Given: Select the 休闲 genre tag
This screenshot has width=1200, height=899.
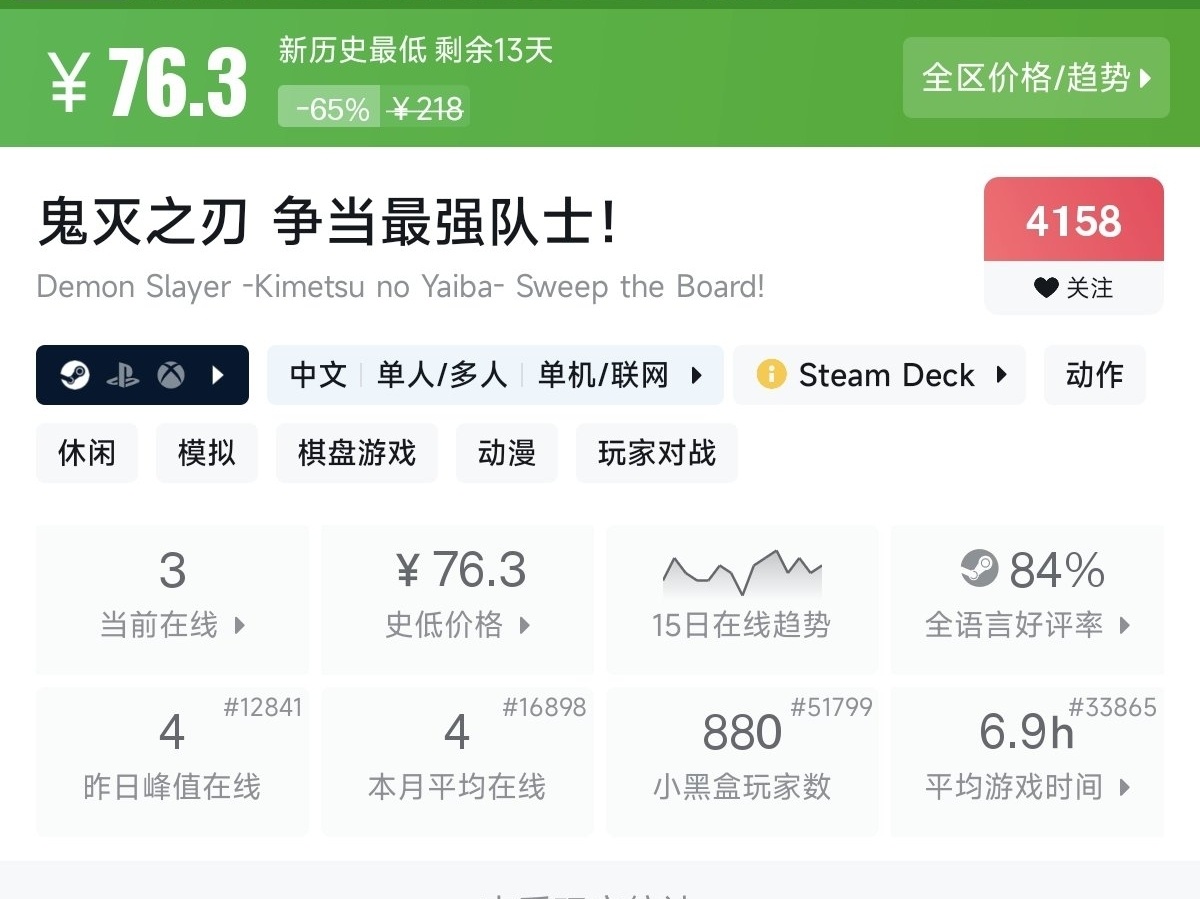Looking at the screenshot, I should click(x=87, y=453).
